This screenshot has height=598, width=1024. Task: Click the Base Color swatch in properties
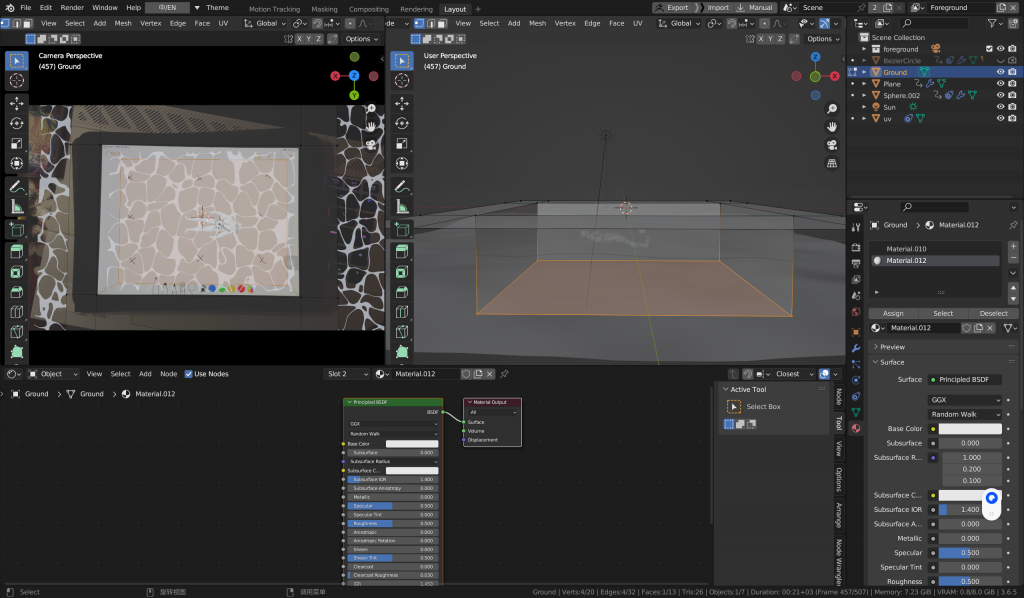(970, 429)
